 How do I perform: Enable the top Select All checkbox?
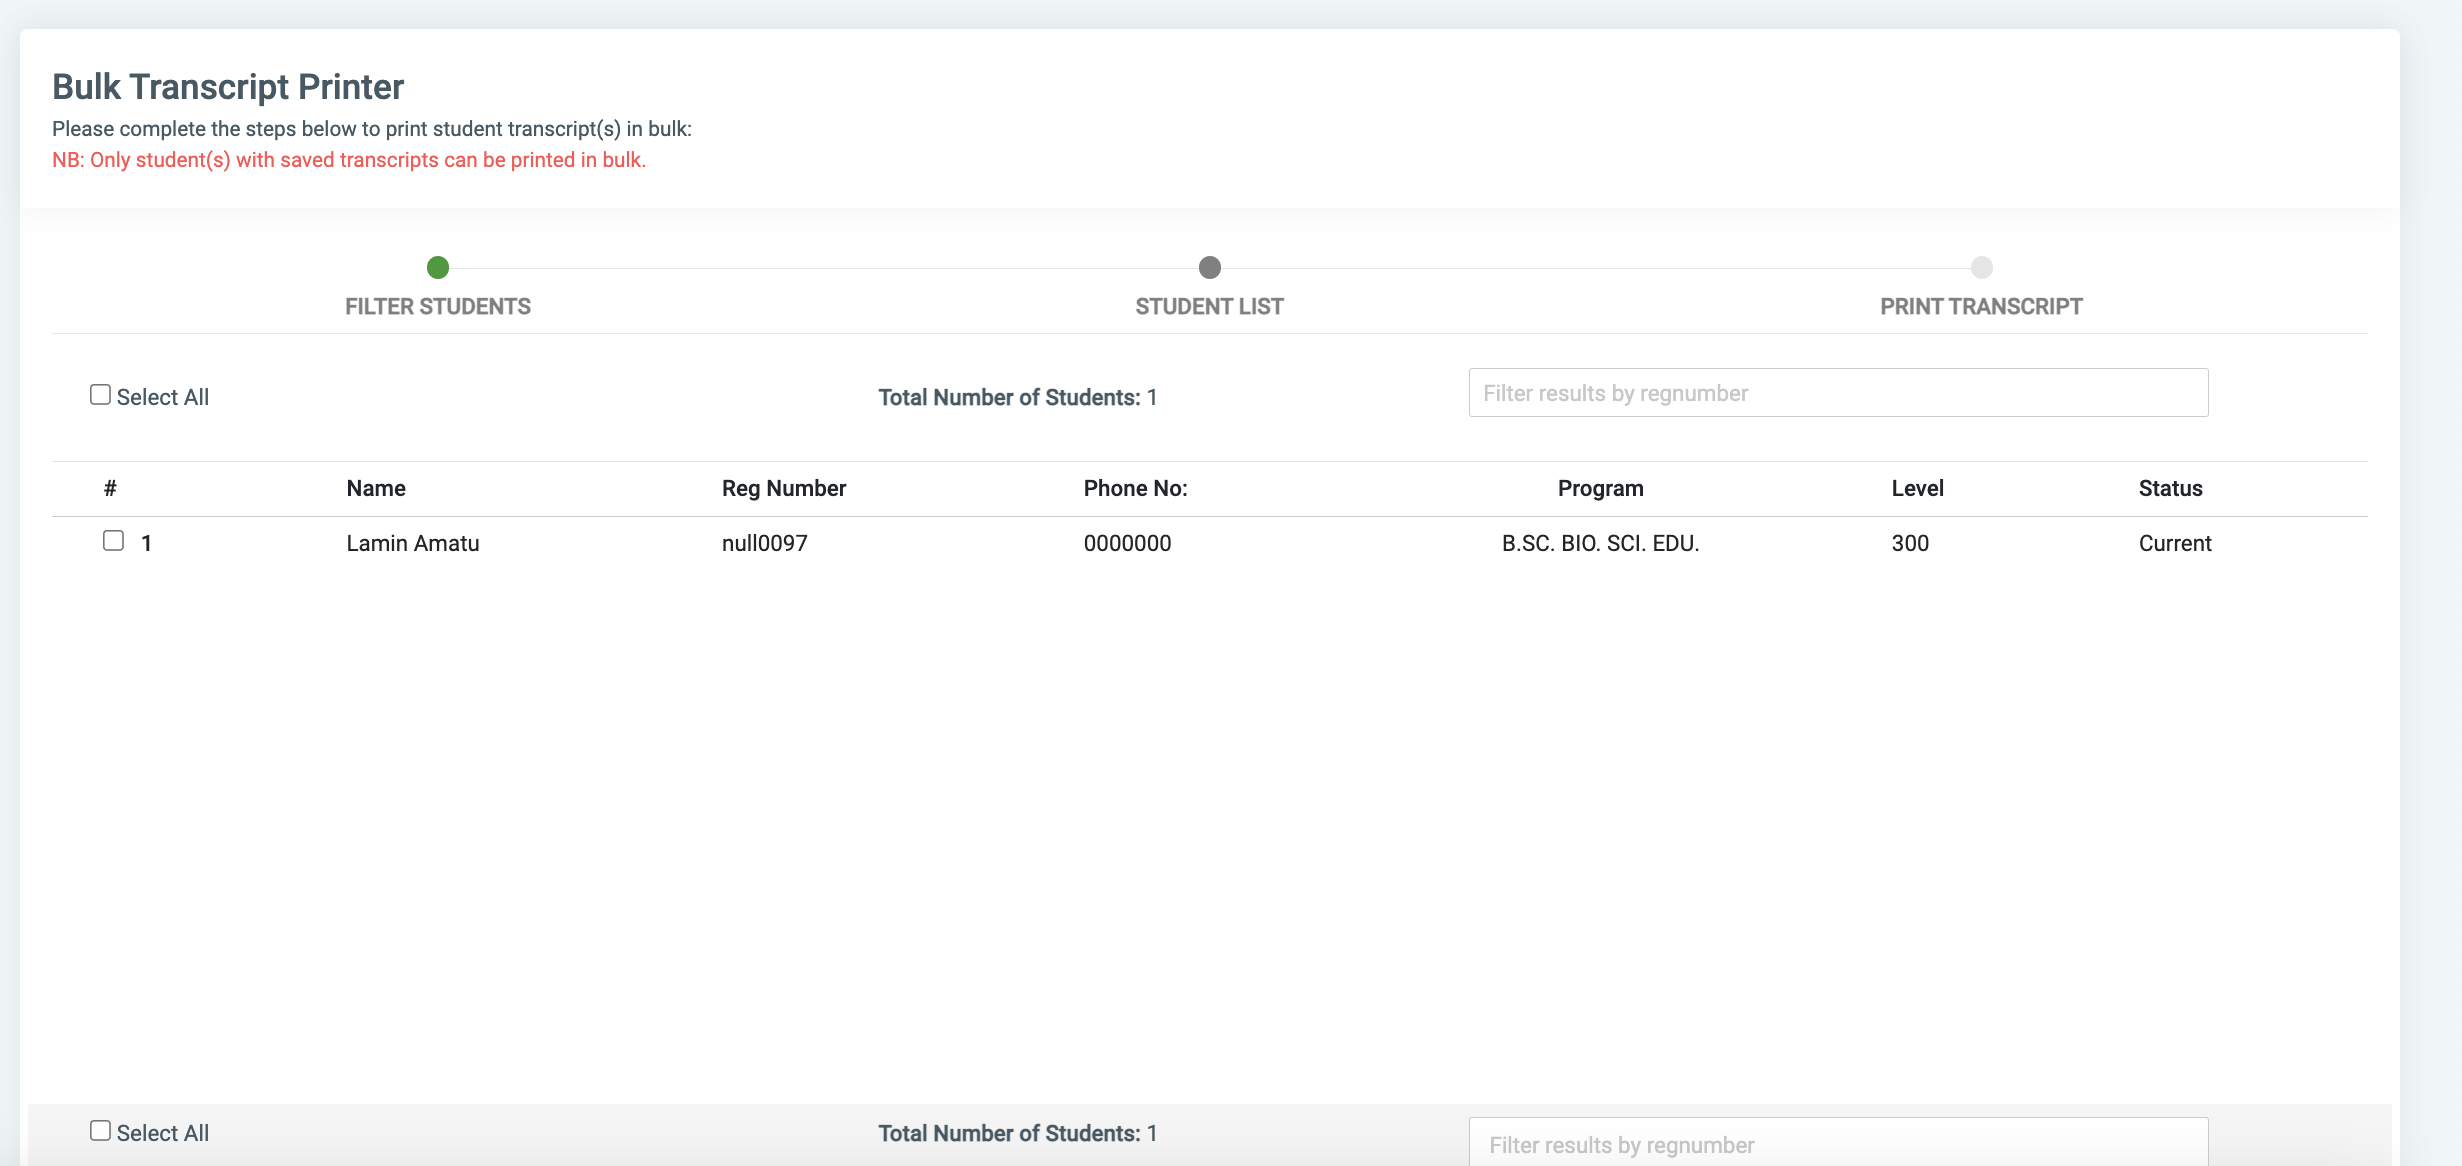tap(100, 394)
